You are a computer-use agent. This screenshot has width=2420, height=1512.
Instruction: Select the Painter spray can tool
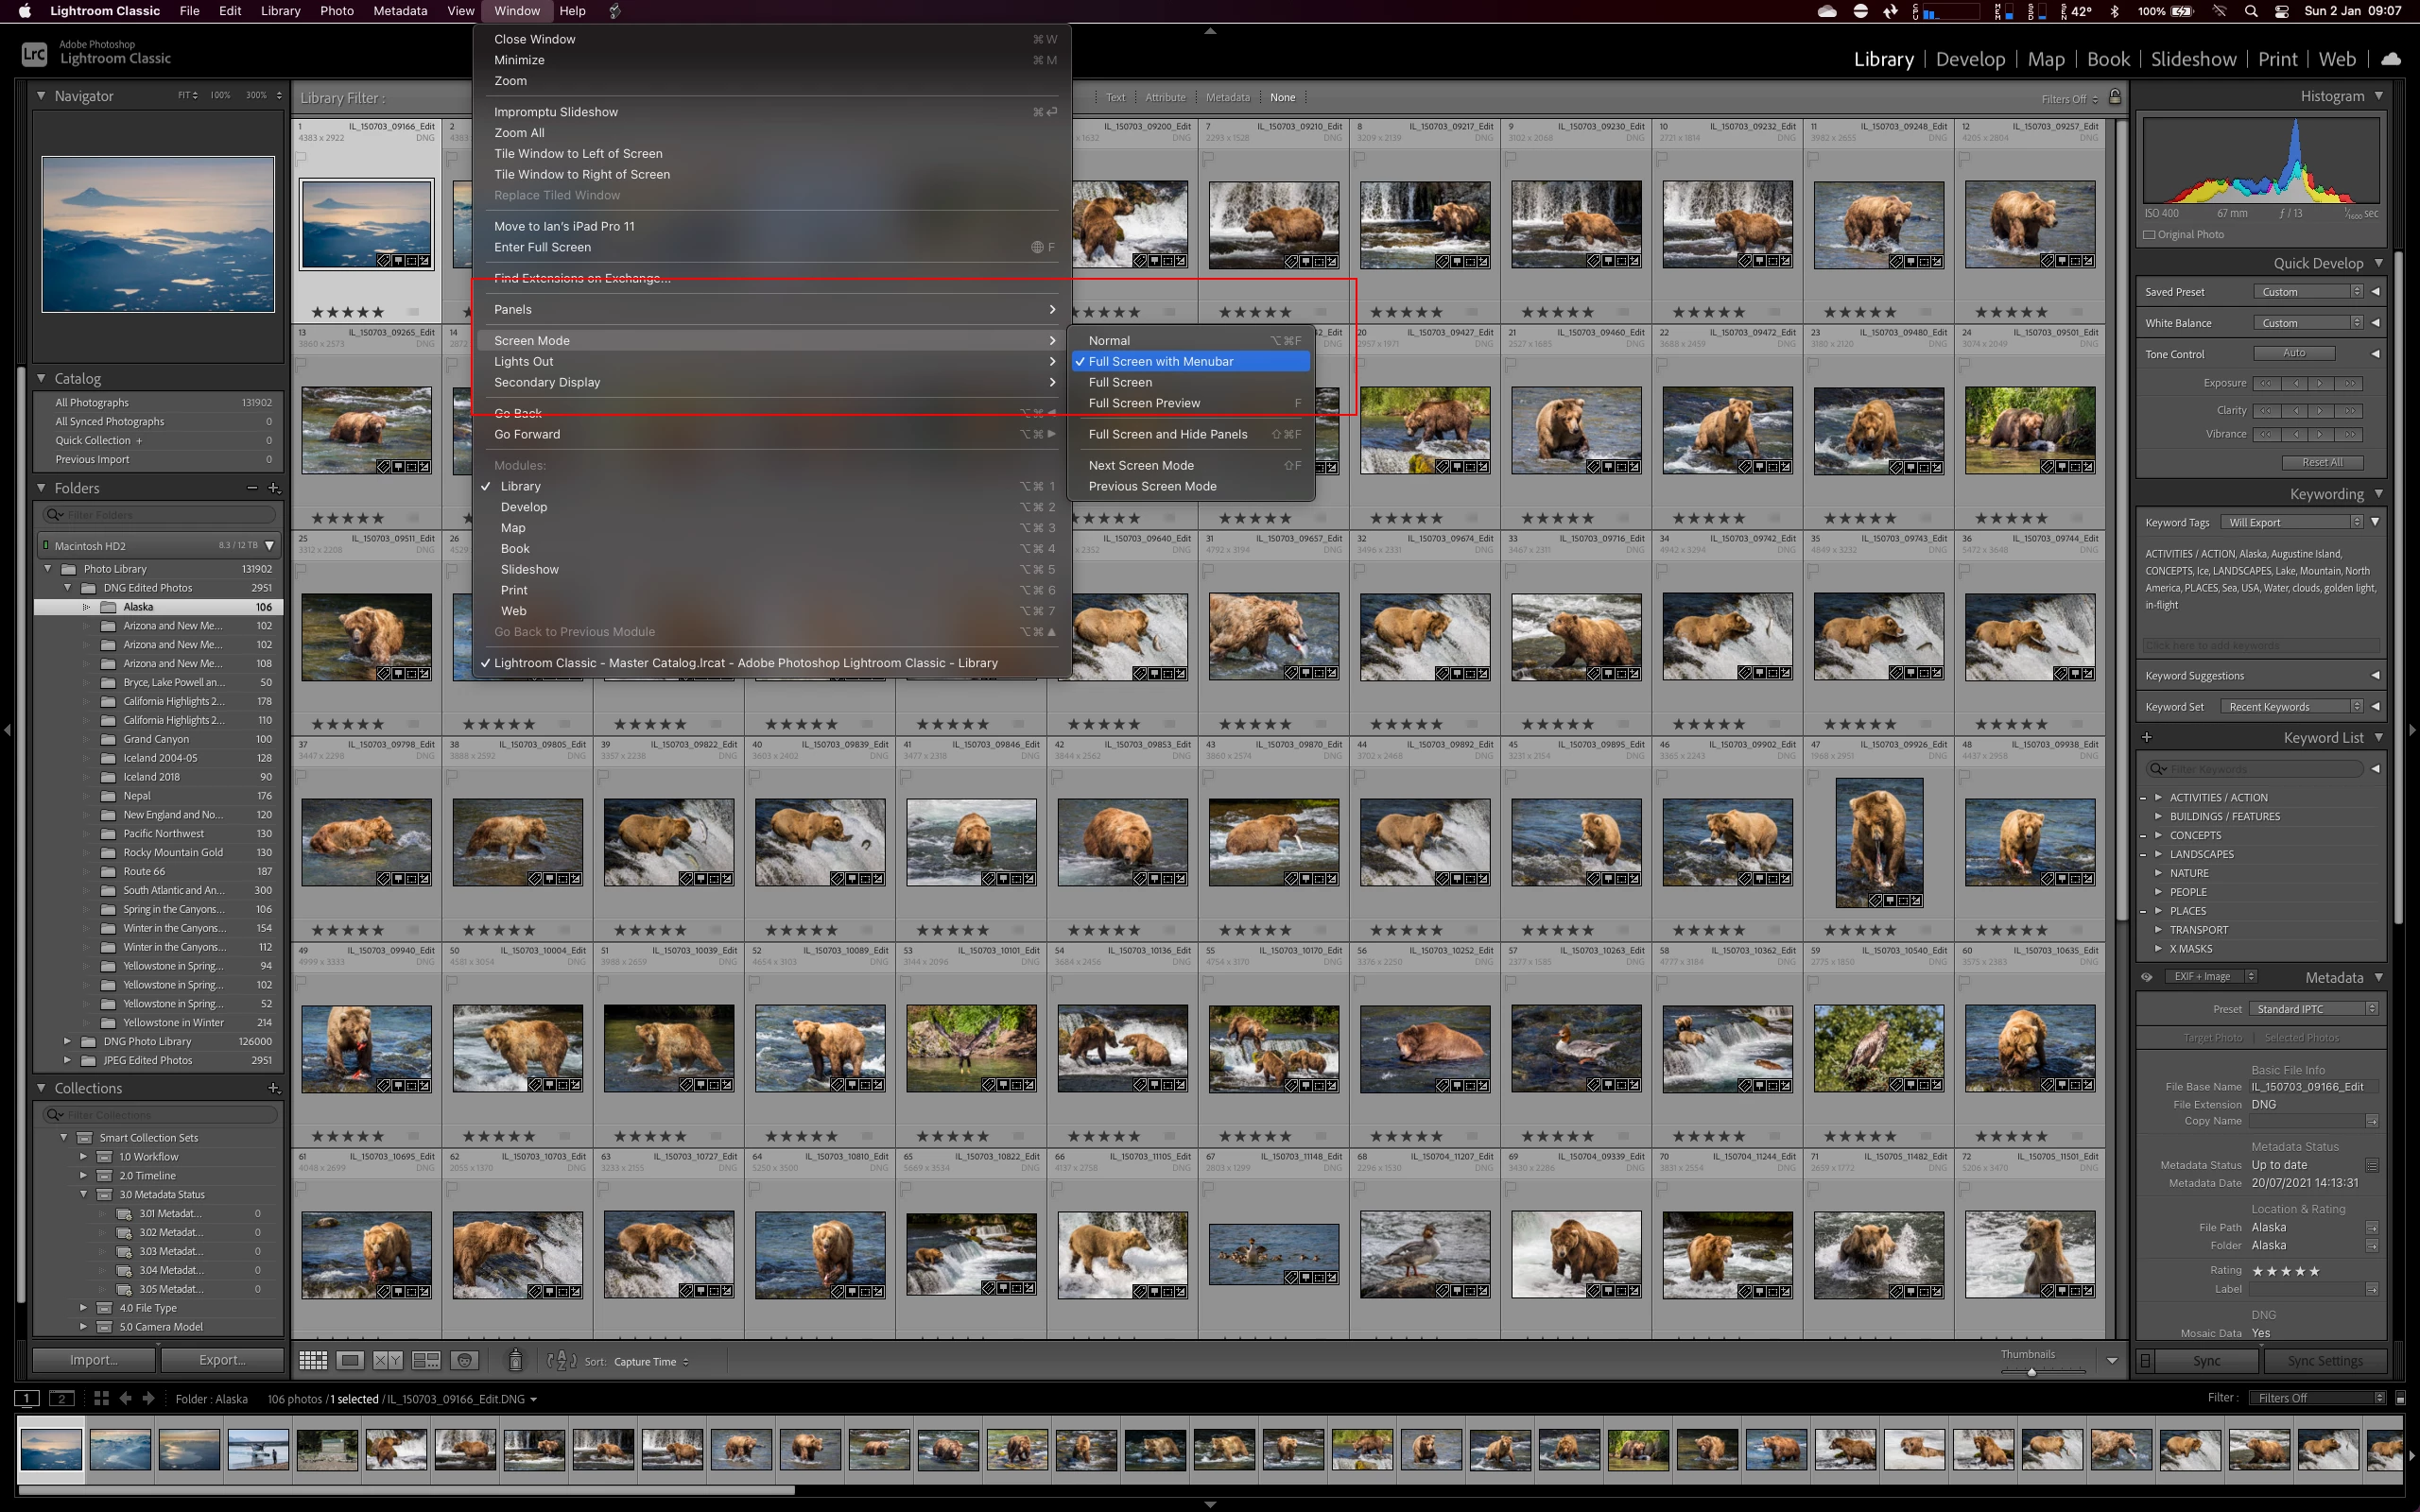(515, 1360)
